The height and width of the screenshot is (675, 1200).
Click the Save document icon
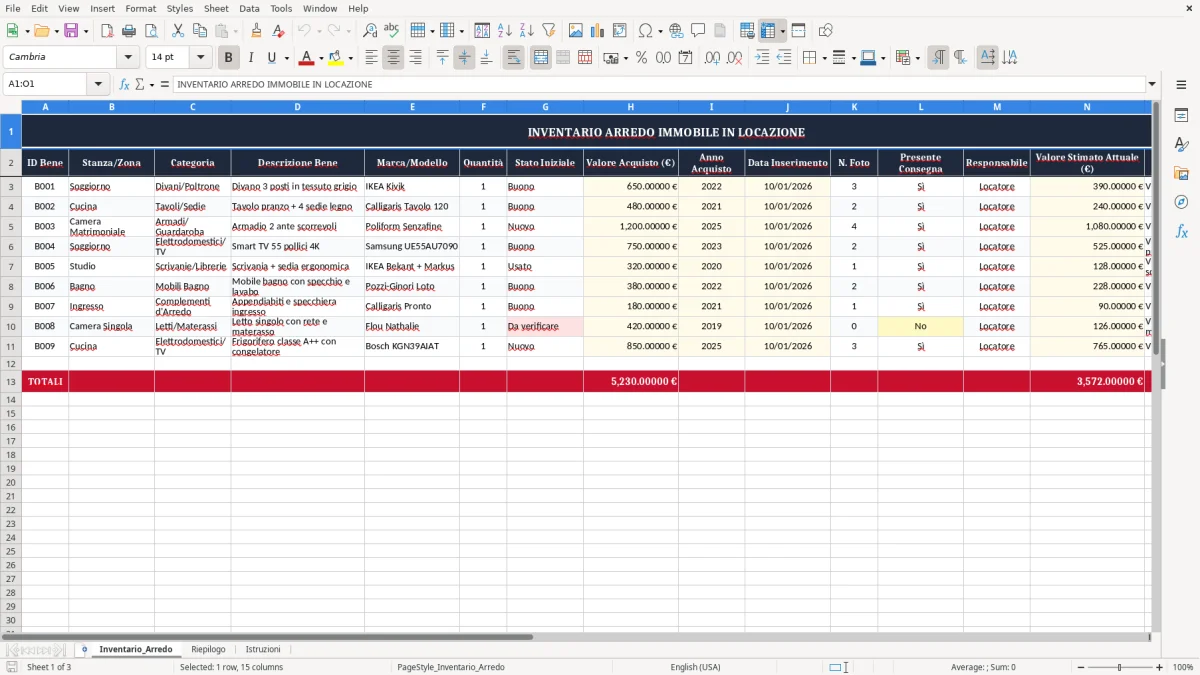coord(71,30)
